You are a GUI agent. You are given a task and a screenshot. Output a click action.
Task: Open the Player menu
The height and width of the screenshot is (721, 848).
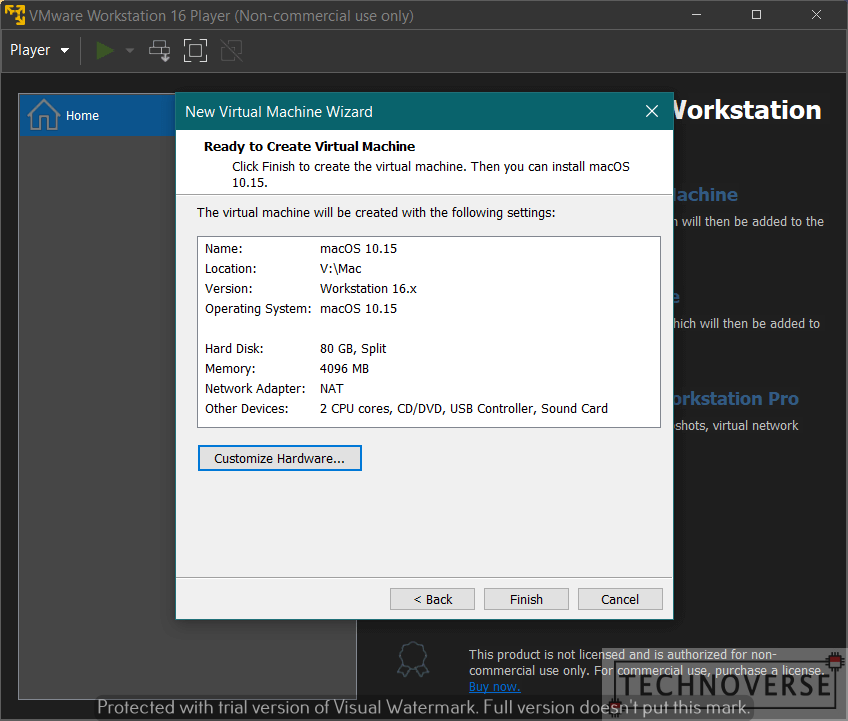[39, 50]
